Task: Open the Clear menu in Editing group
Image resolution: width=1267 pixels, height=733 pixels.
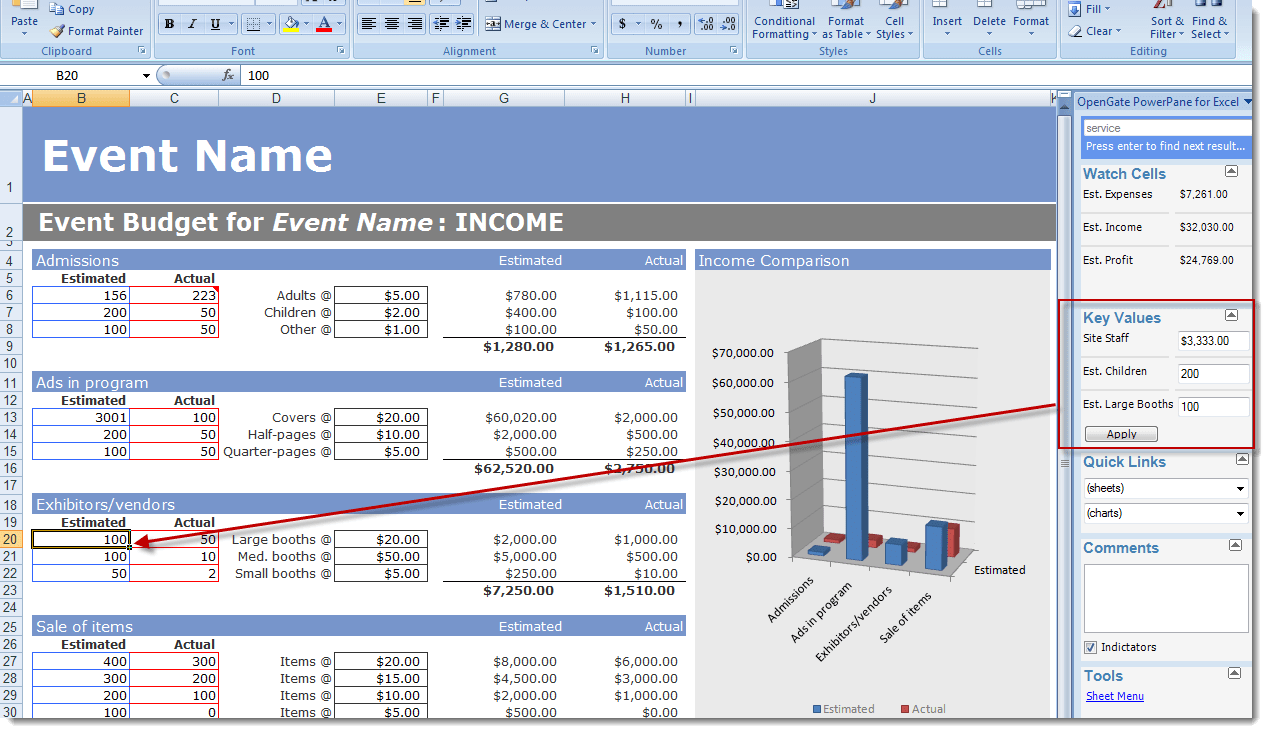Action: (x=1097, y=30)
